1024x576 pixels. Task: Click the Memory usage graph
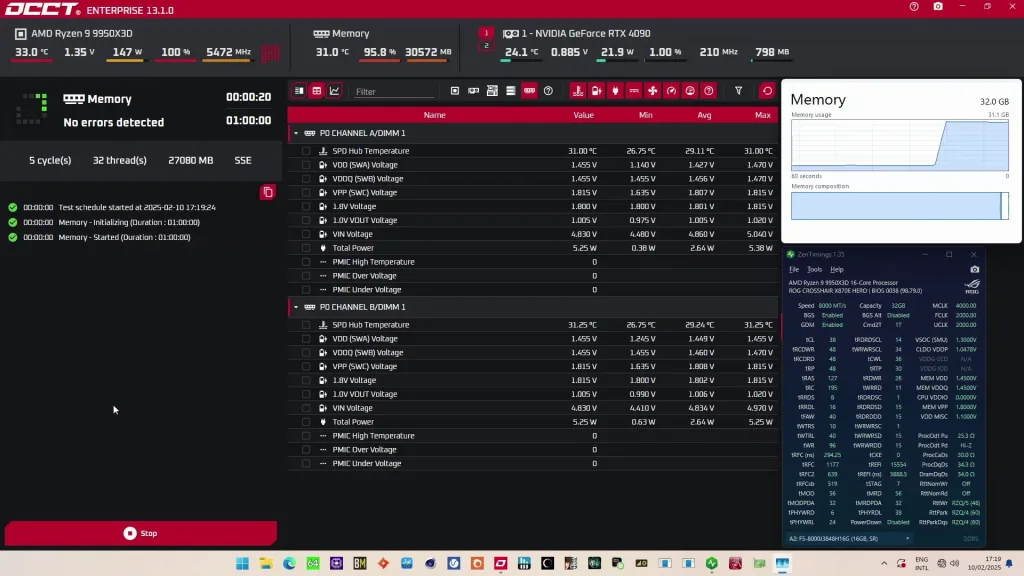coord(899,145)
